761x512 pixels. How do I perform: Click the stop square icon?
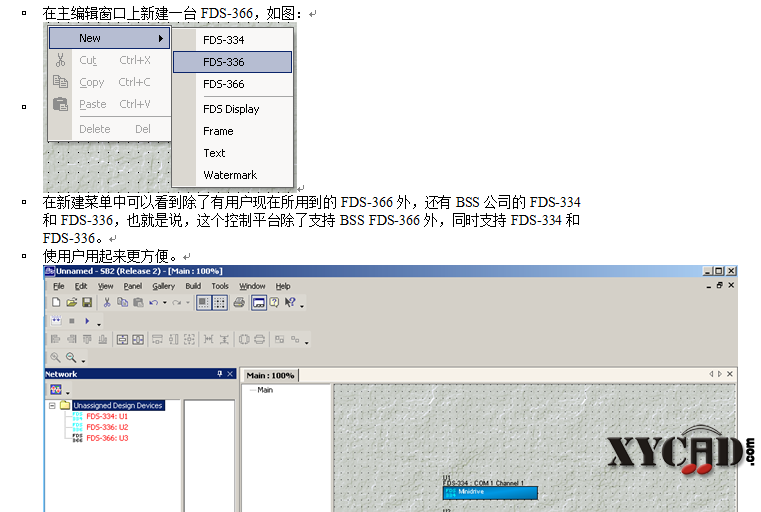coord(72,321)
